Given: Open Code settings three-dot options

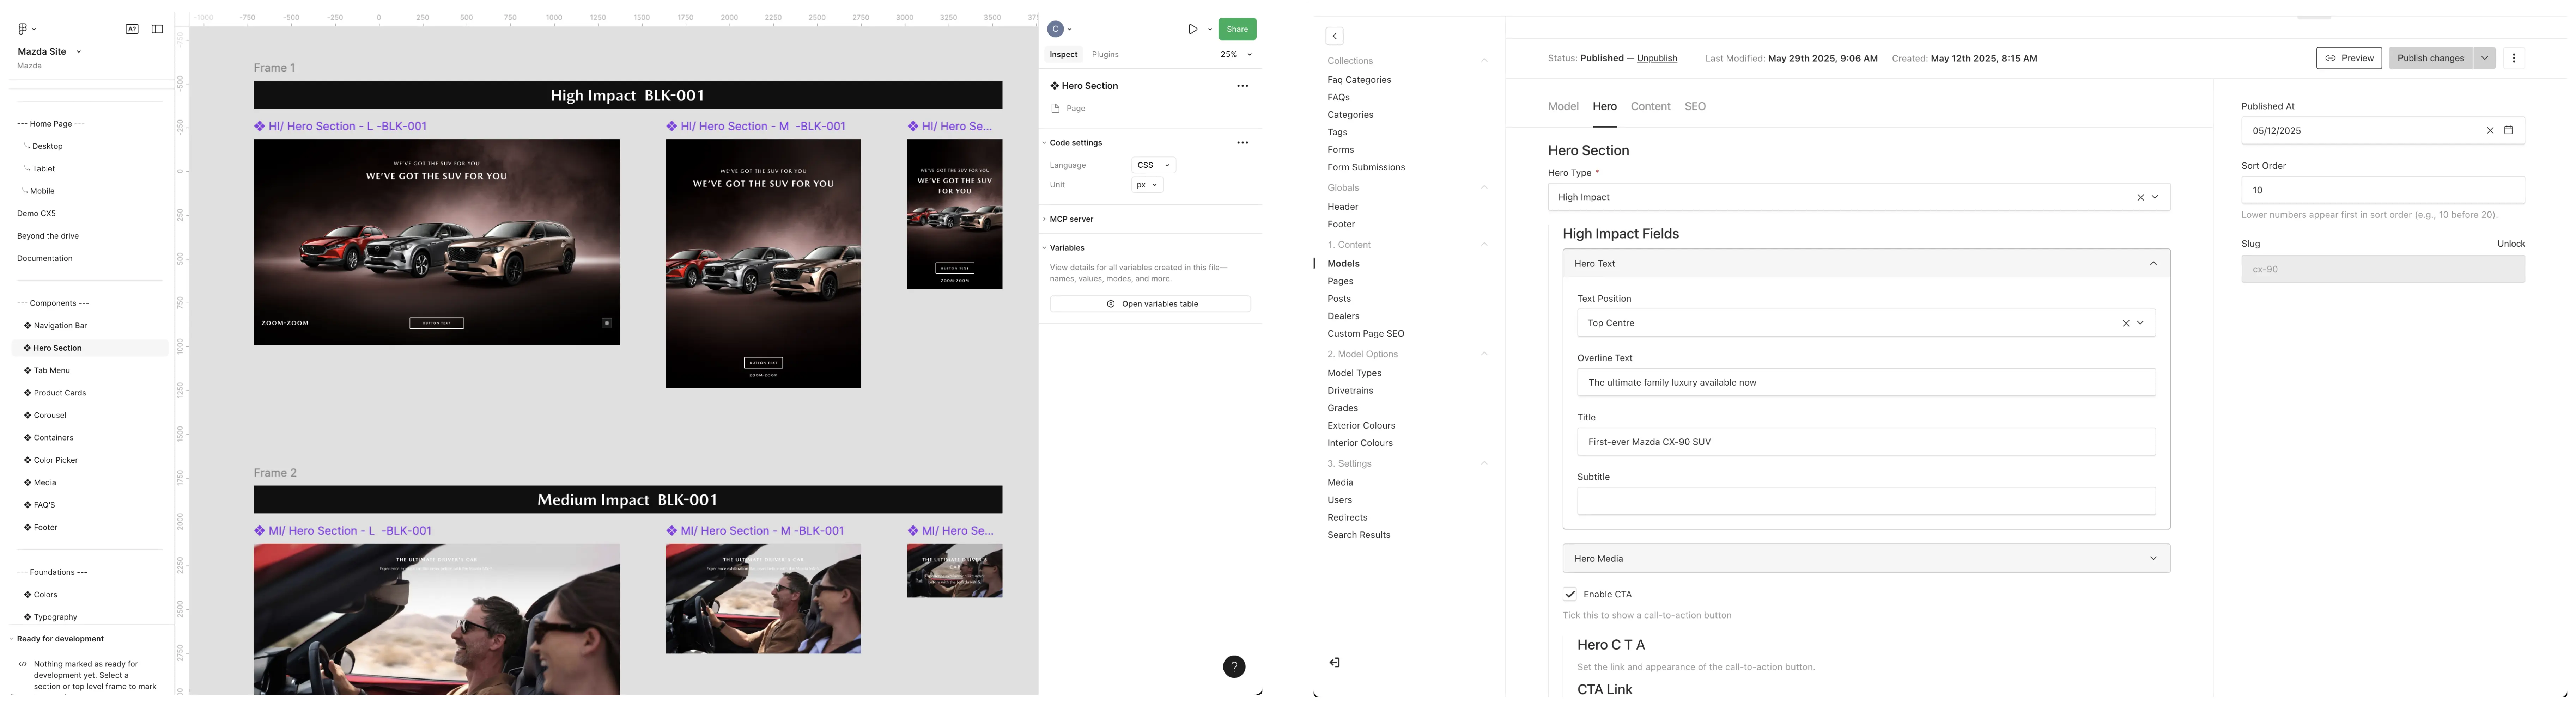Looking at the screenshot, I should [1242, 143].
